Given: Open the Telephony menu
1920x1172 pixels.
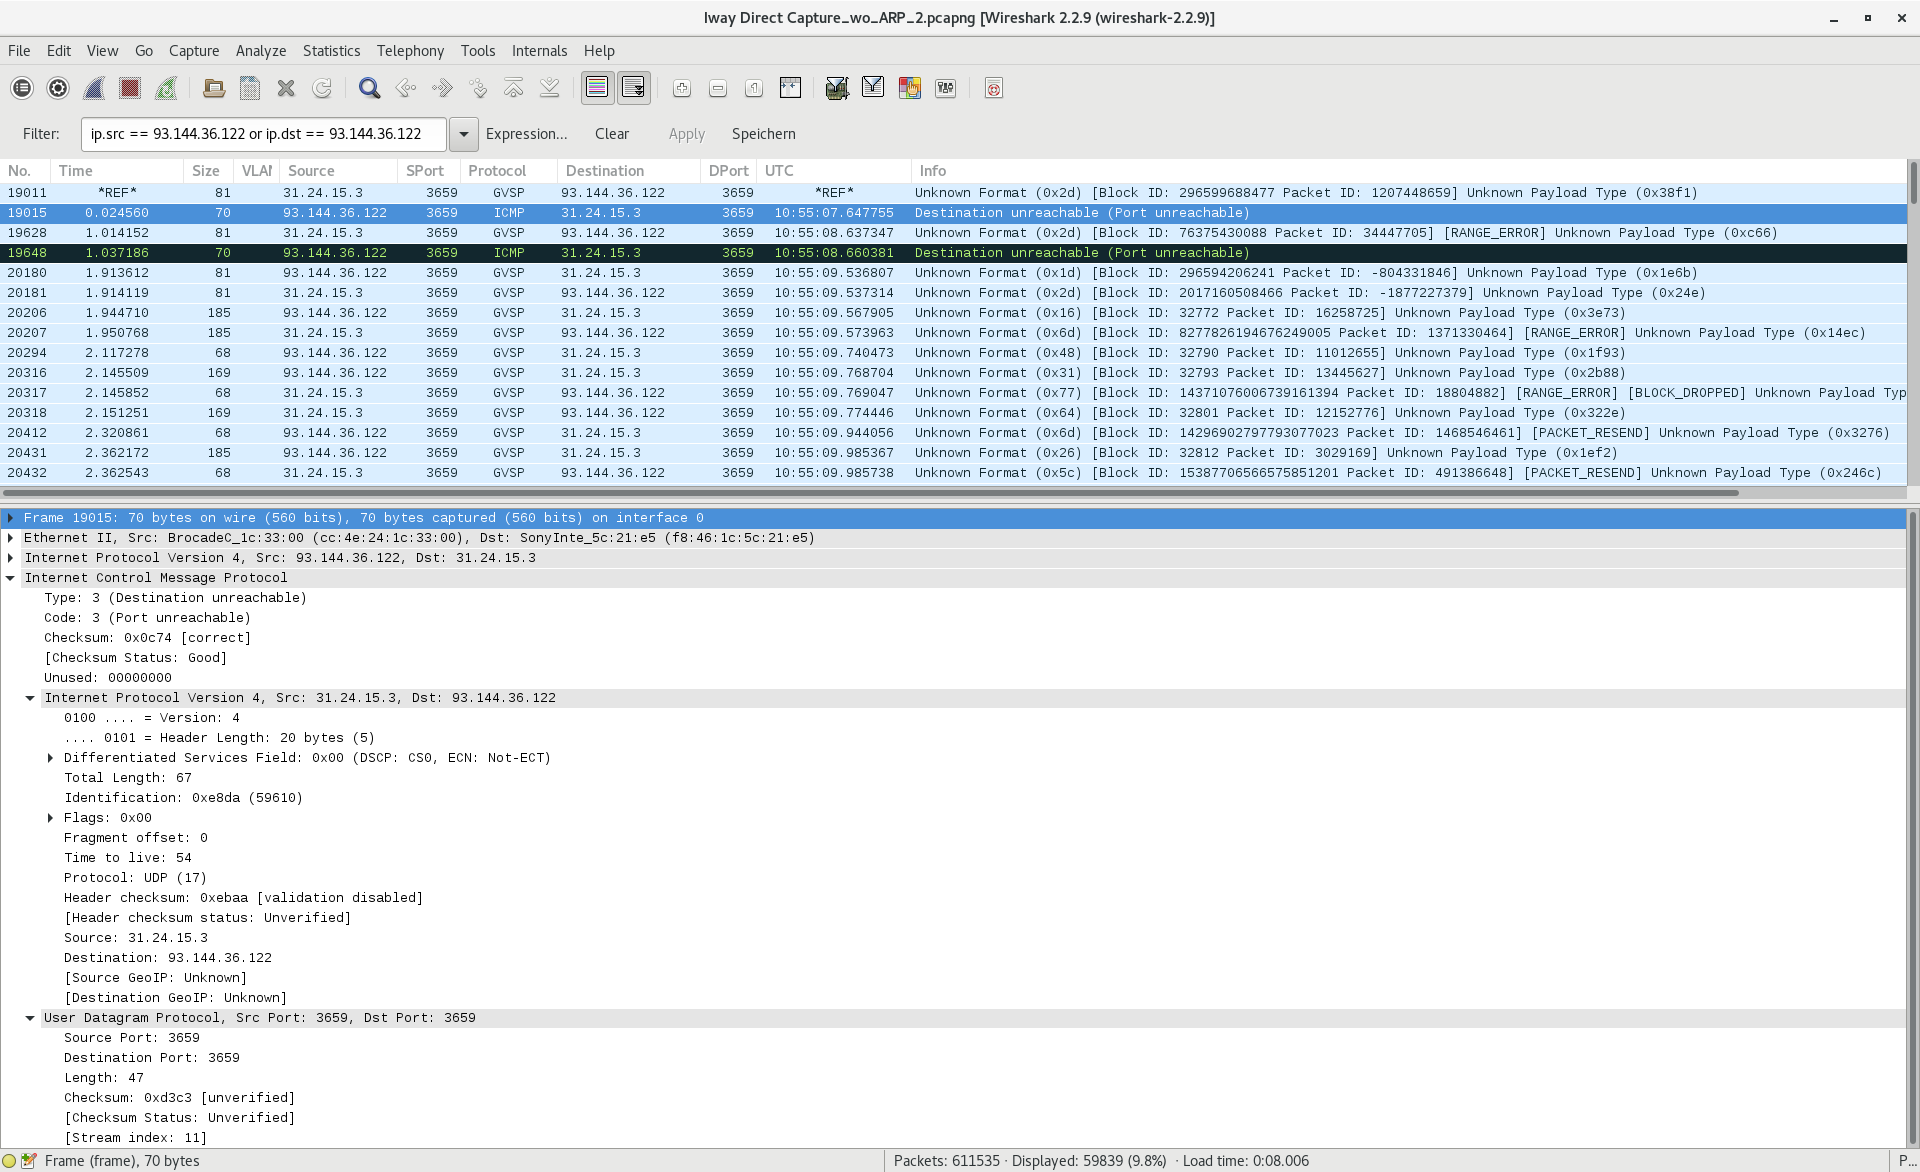Looking at the screenshot, I should pyautogui.click(x=409, y=51).
